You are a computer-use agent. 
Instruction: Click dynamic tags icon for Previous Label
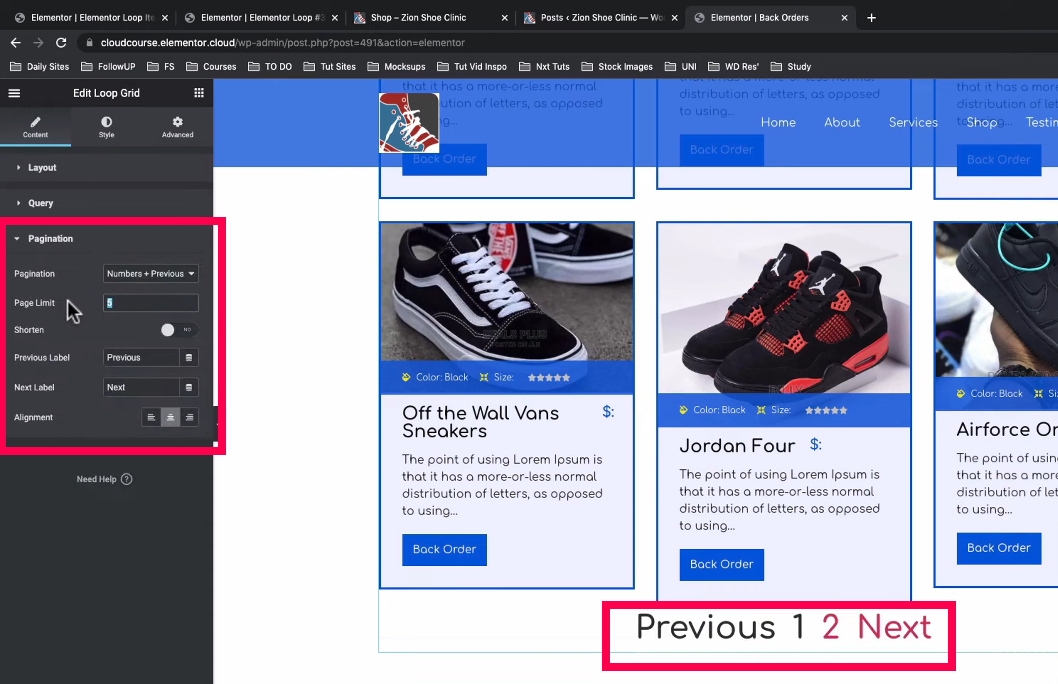click(189, 358)
